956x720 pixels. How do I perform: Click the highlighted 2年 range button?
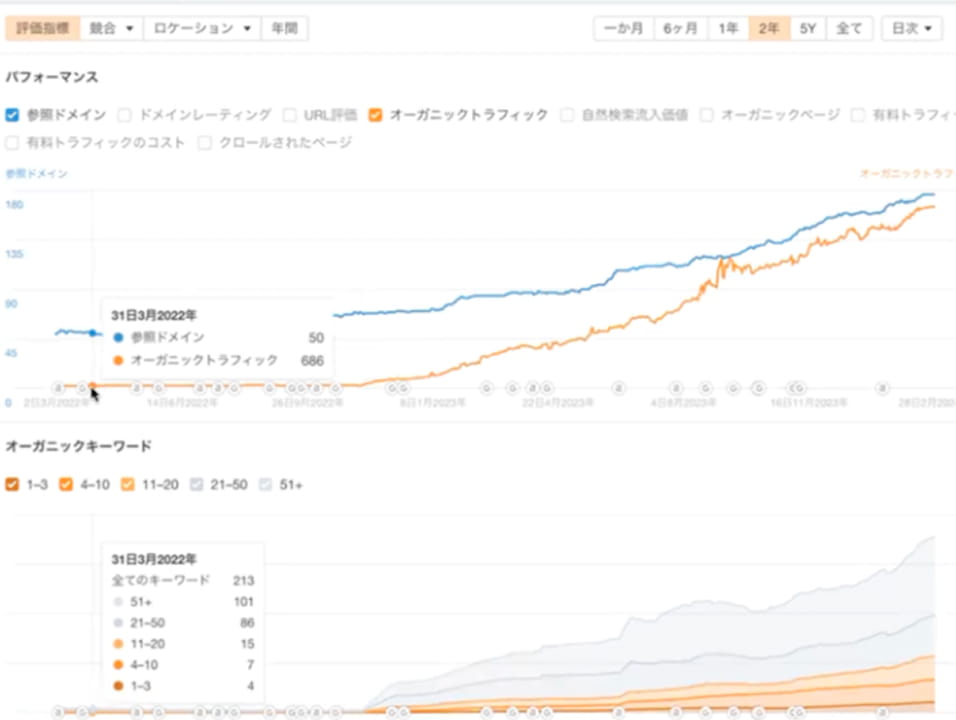tap(769, 29)
